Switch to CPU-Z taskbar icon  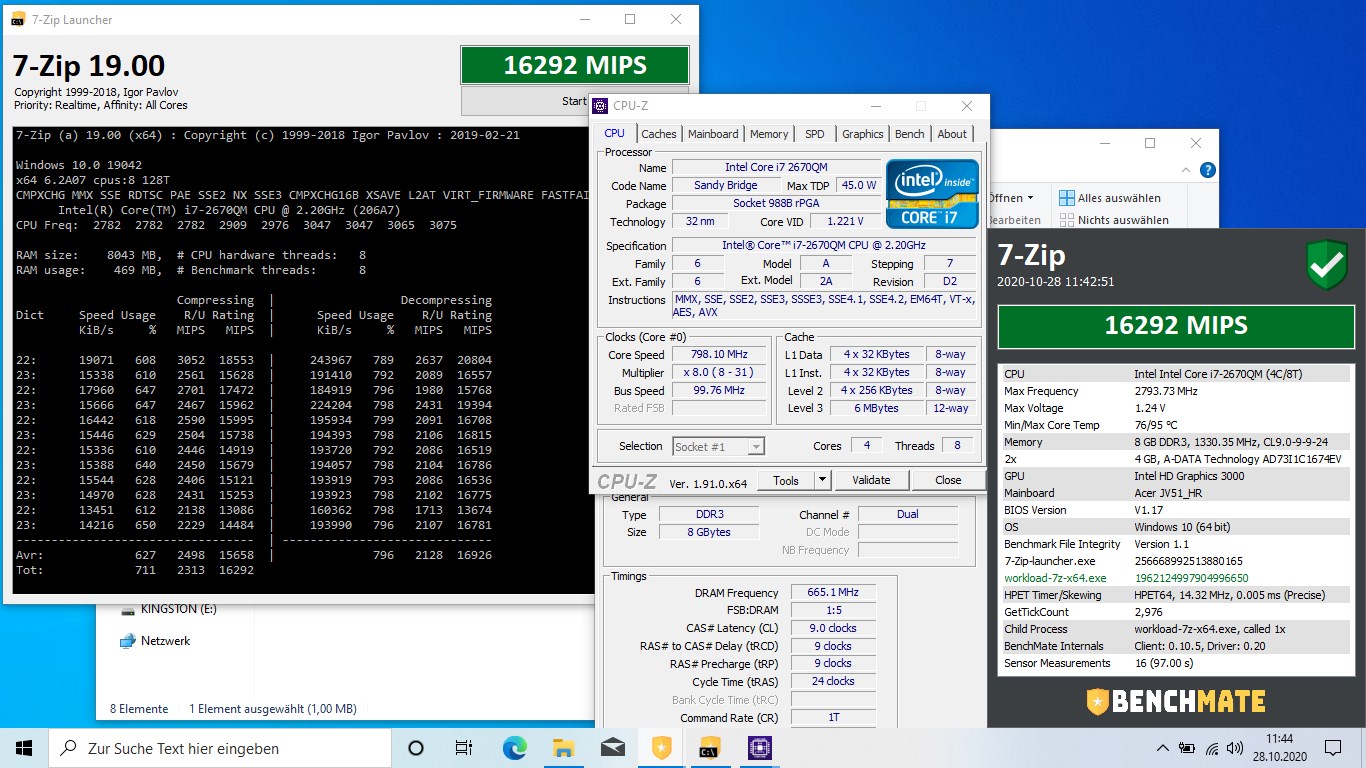[759, 748]
